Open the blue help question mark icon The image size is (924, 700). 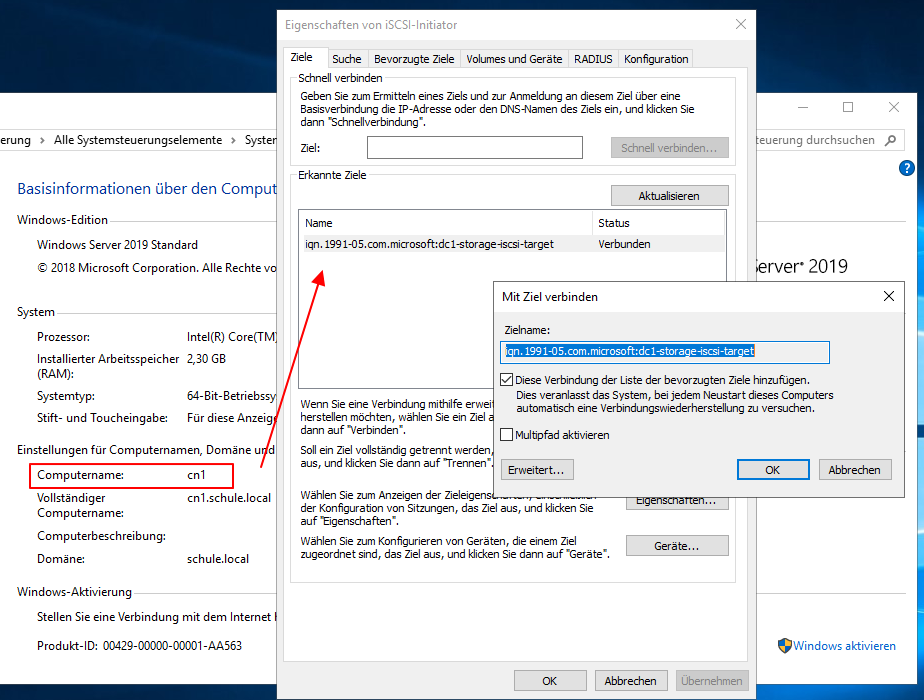(907, 168)
